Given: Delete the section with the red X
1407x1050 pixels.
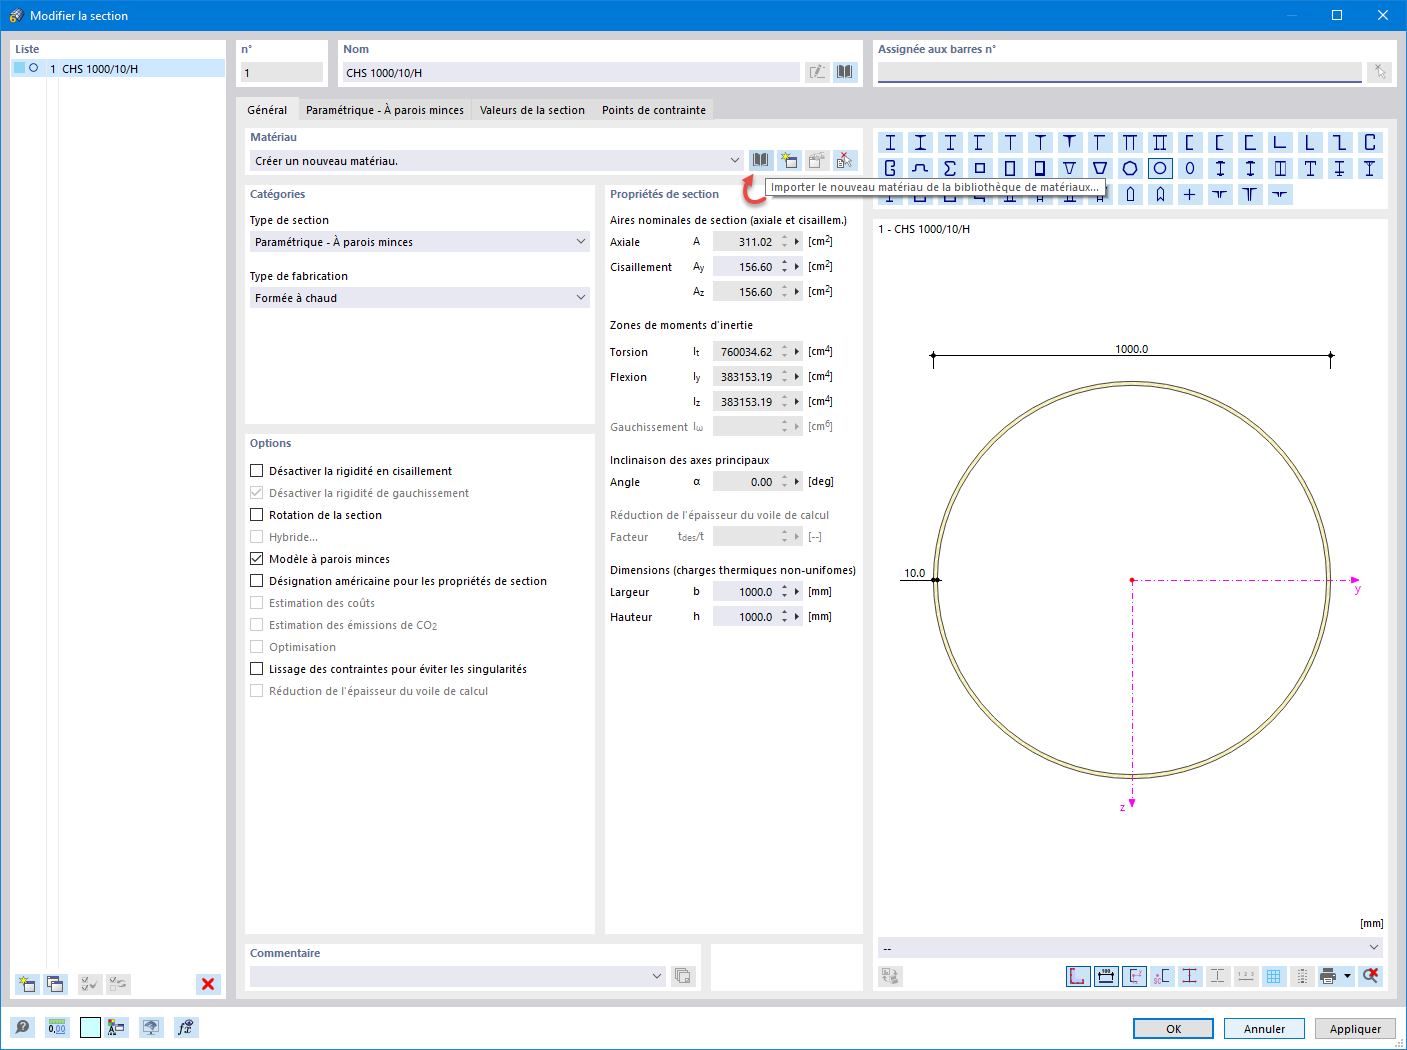Looking at the screenshot, I should [x=208, y=984].
